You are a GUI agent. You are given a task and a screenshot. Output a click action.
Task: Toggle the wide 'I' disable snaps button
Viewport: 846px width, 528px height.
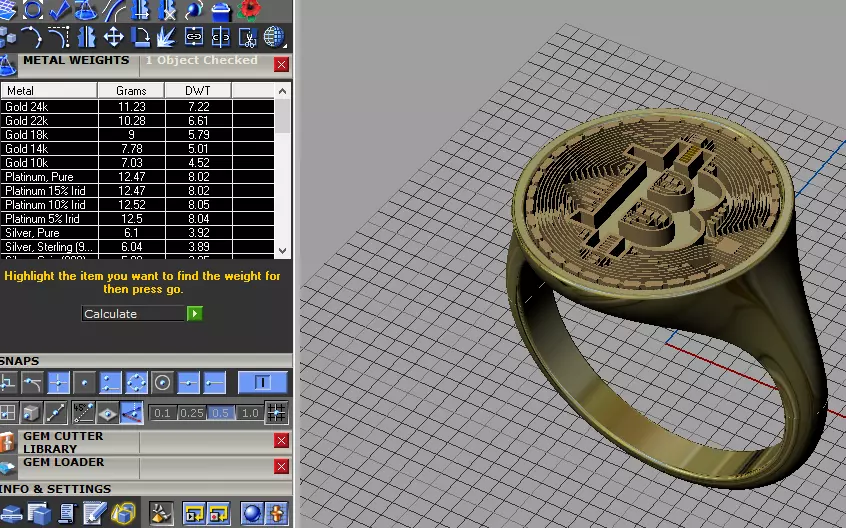coord(262,383)
